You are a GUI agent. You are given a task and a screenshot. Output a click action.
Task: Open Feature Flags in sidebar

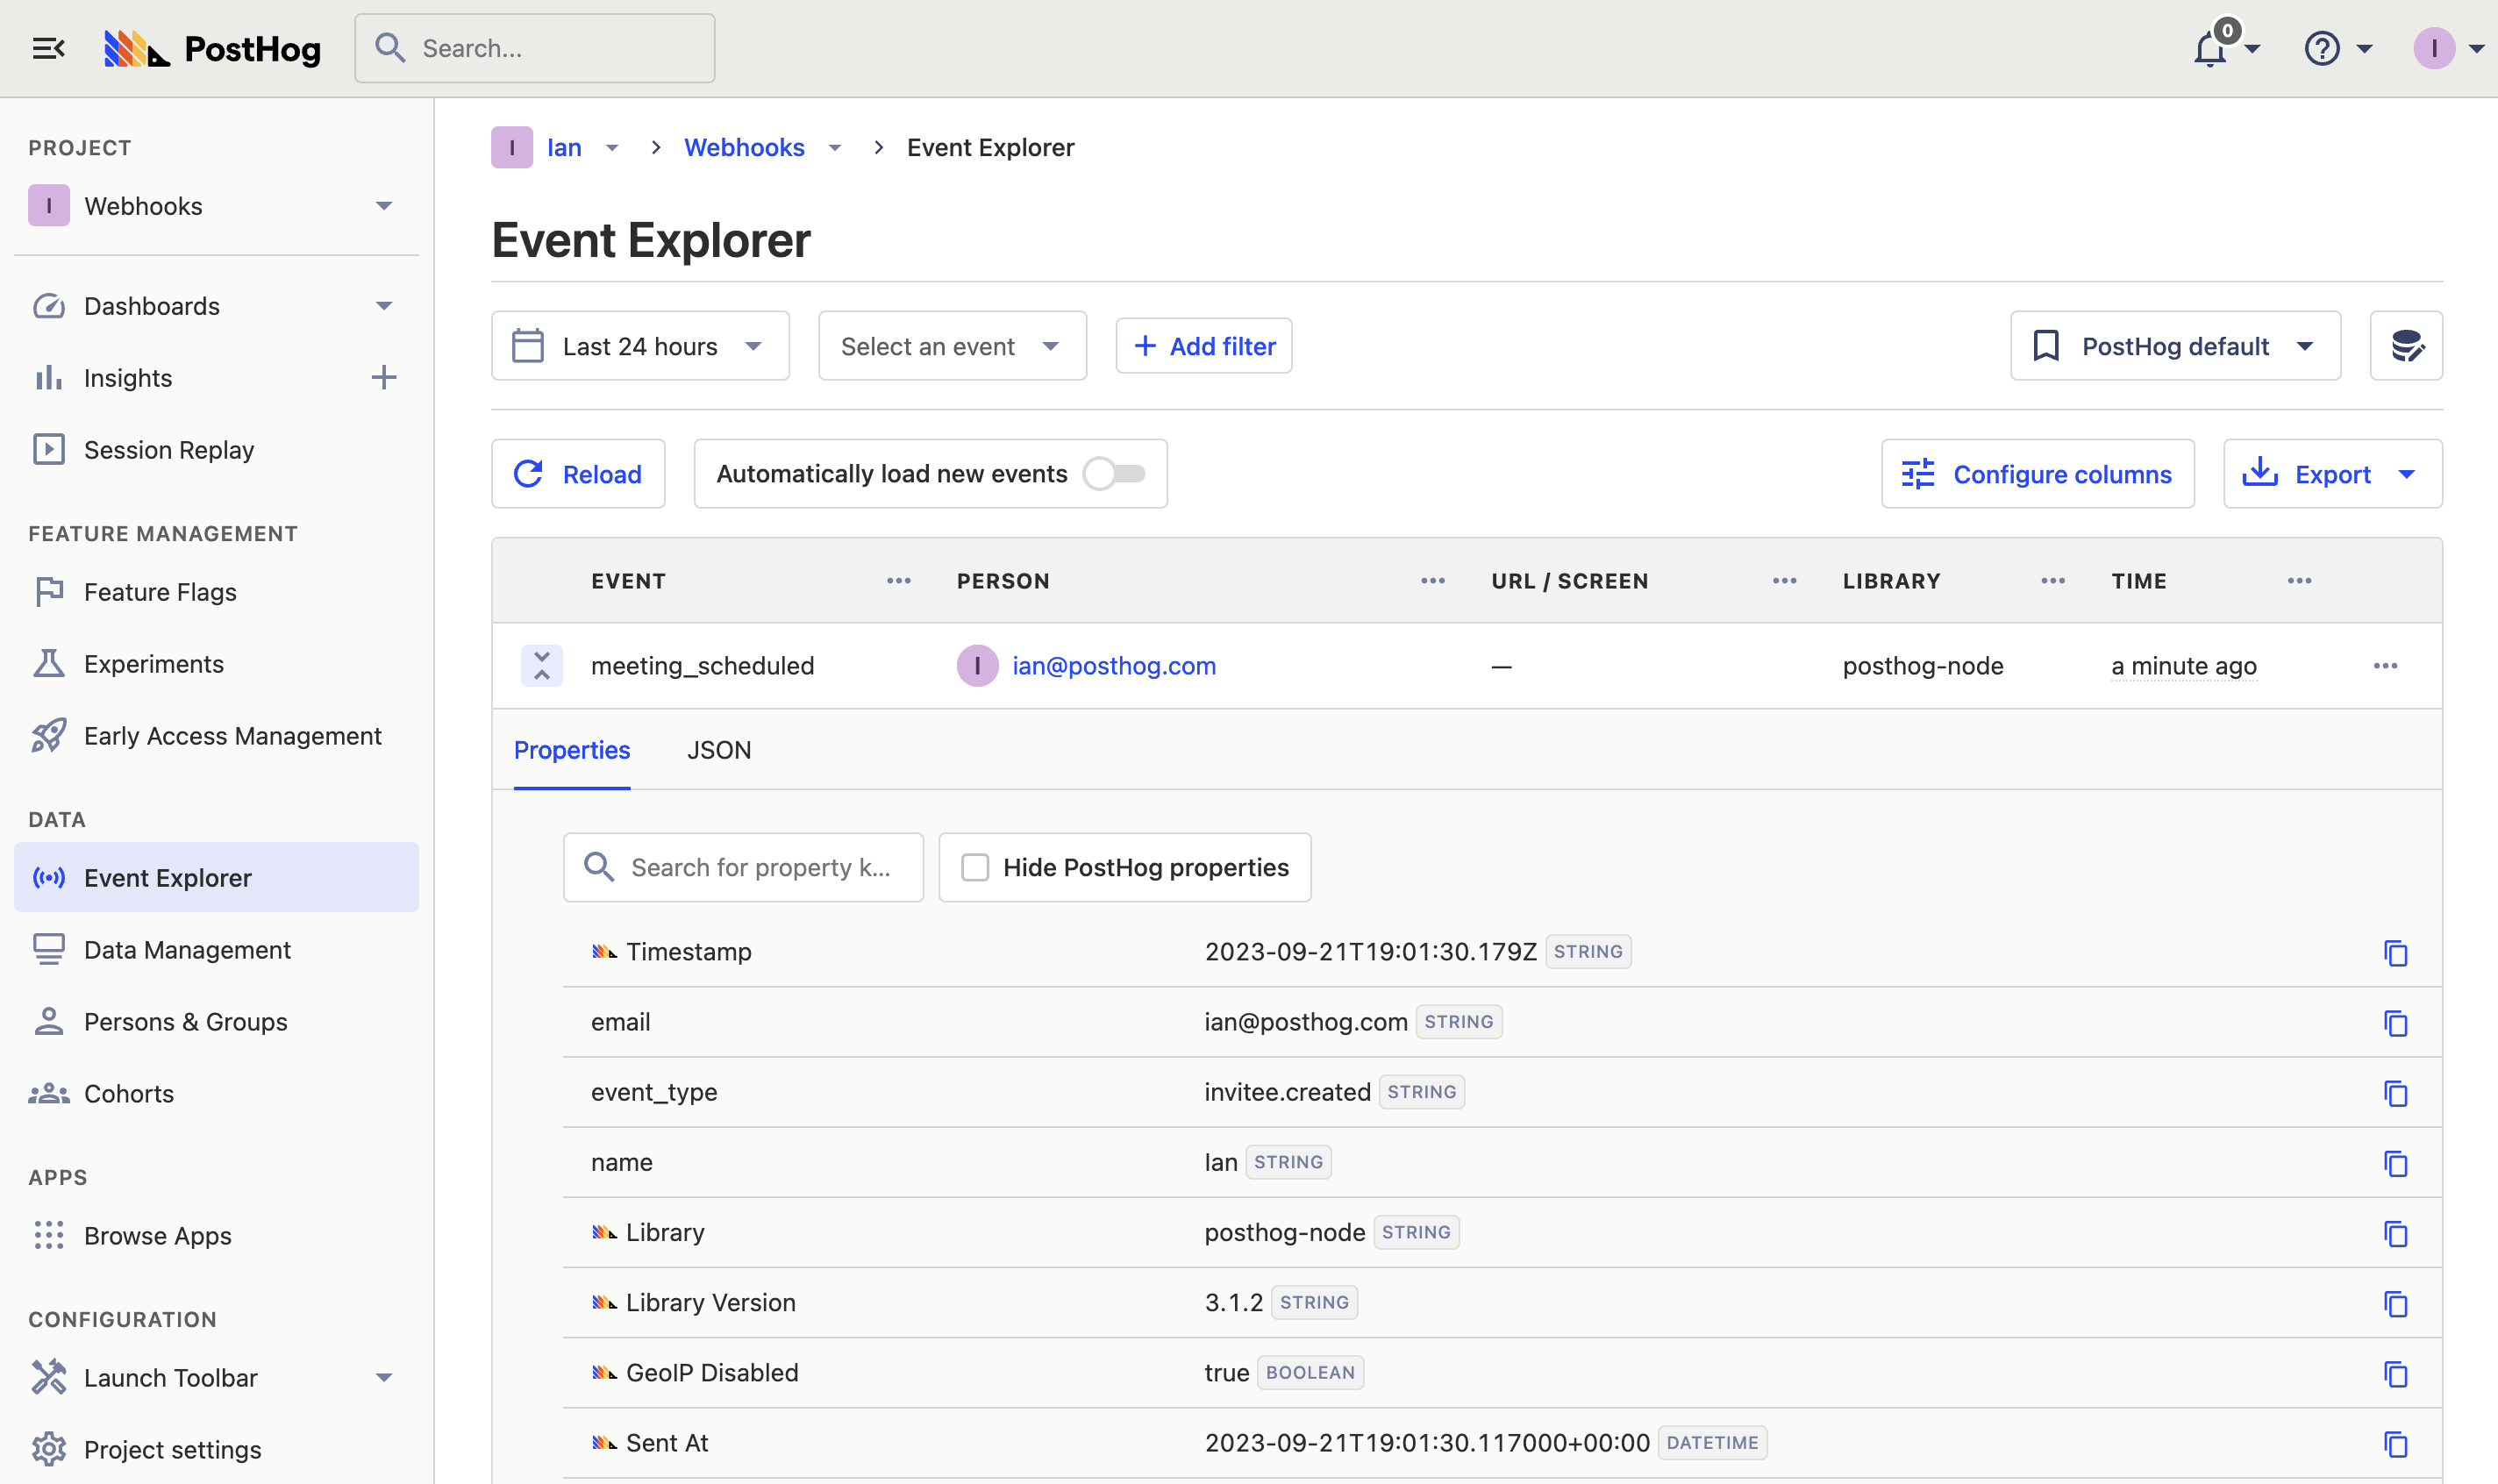coord(216,592)
